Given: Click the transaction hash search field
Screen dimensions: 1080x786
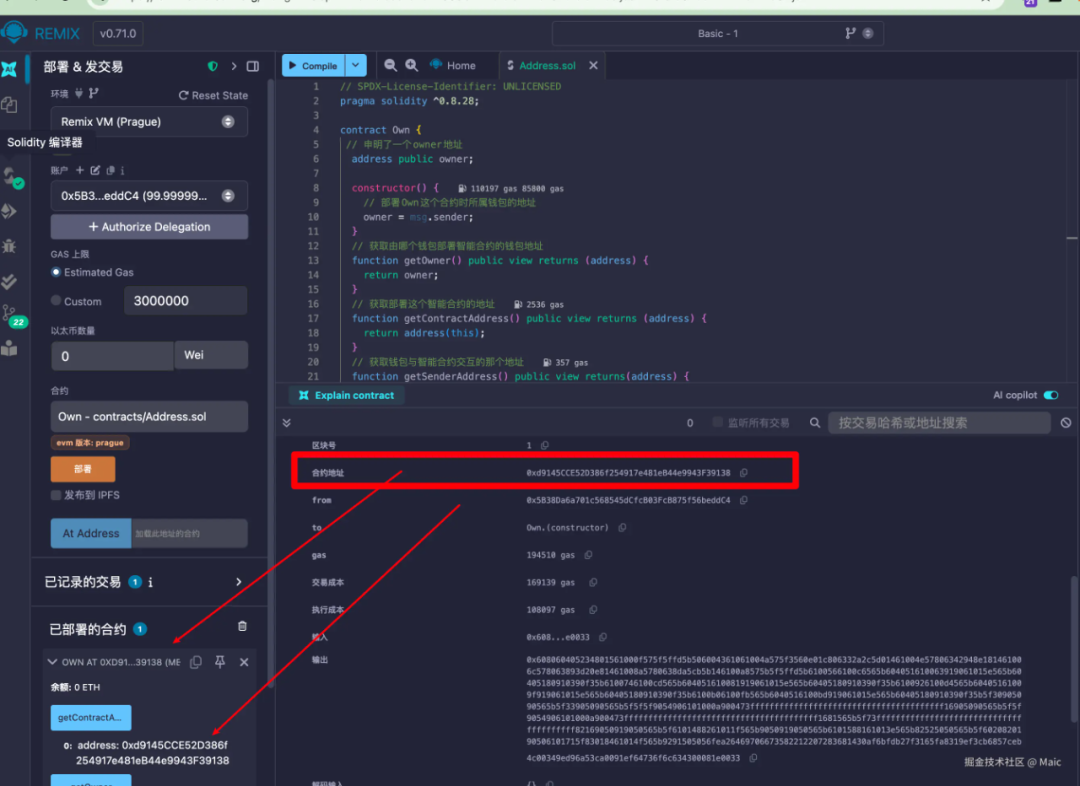Looking at the screenshot, I should (939, 423).
